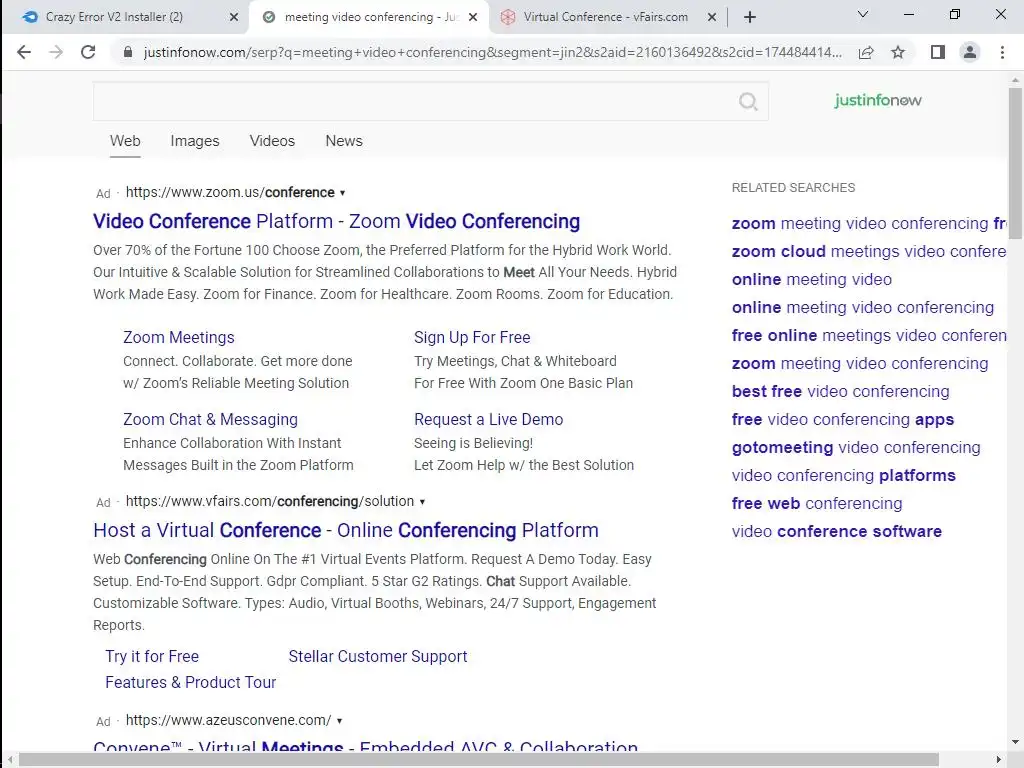Viewport: 1024px width, 768px height.
Task: Open Video Conference Platform Zoom ad title
Action: click(x=336, y=221)
